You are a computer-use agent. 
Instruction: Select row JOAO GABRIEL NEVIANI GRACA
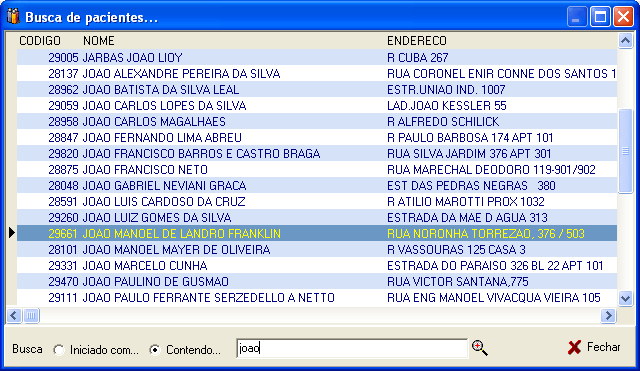pos(317,186)
